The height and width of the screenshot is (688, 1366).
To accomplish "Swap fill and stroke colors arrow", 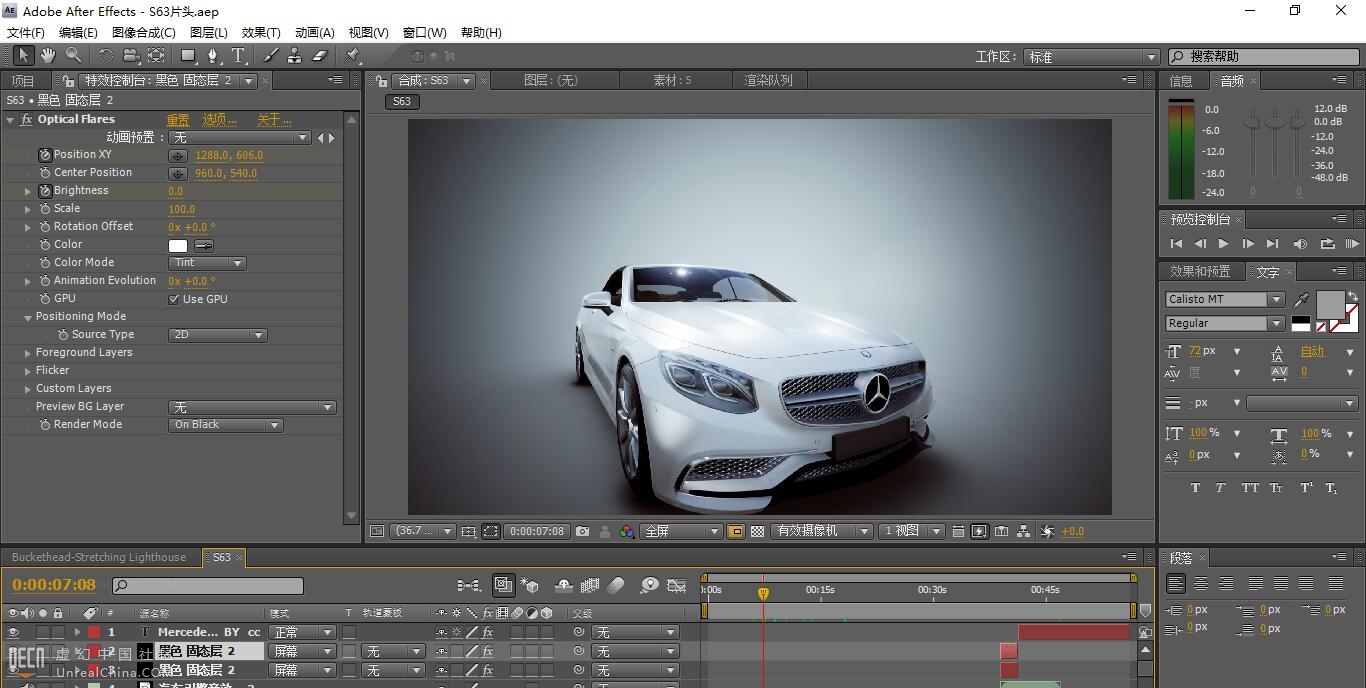I will (x=1353, y=296).
